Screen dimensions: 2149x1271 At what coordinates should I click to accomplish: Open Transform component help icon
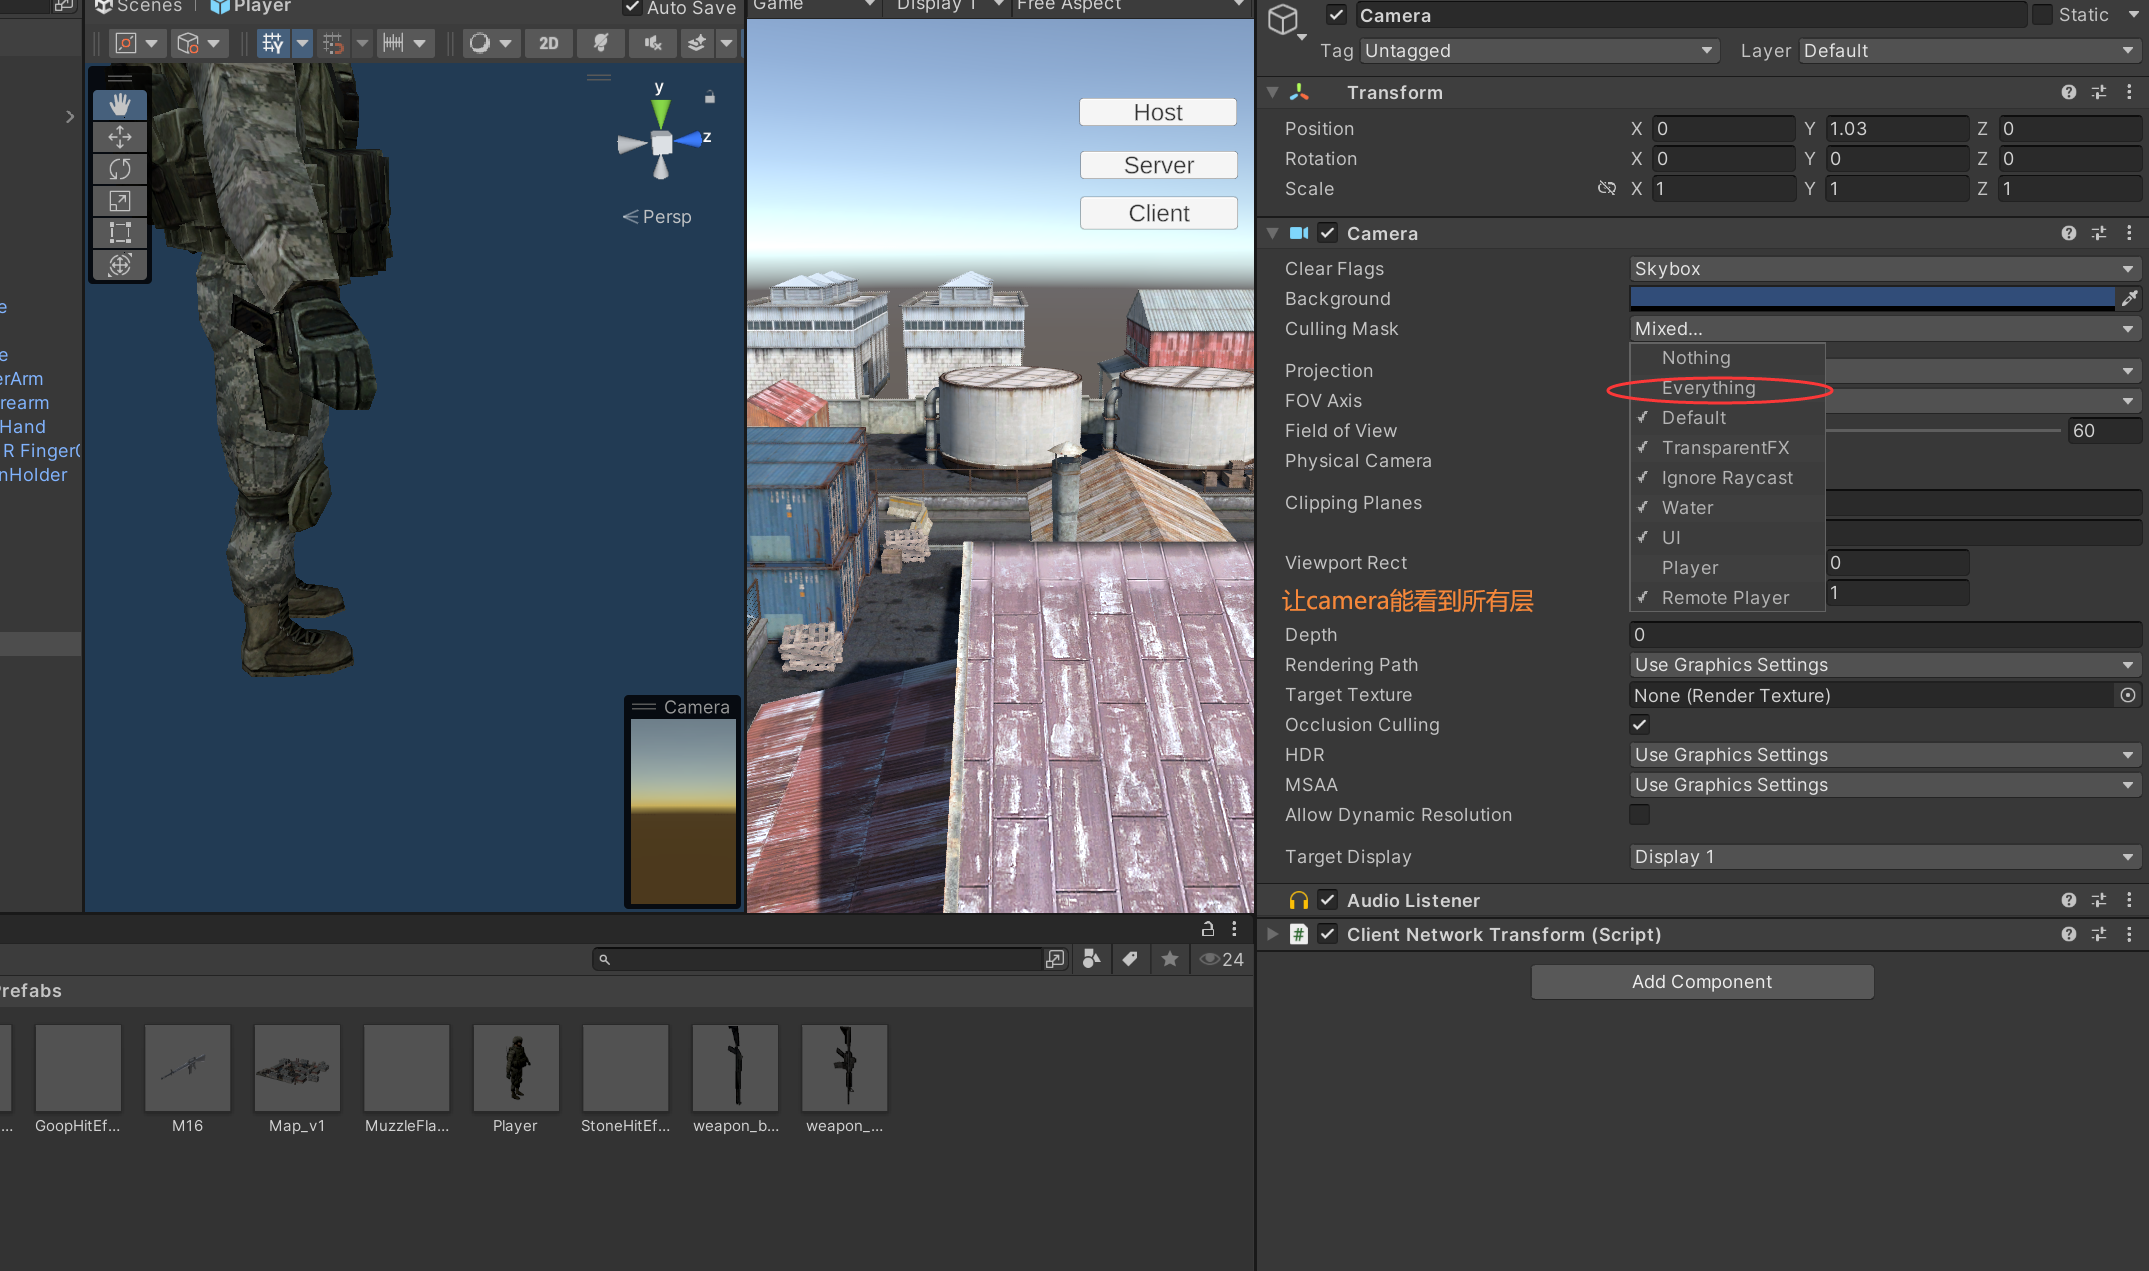pyautogui.click(x=2069, y=92)
